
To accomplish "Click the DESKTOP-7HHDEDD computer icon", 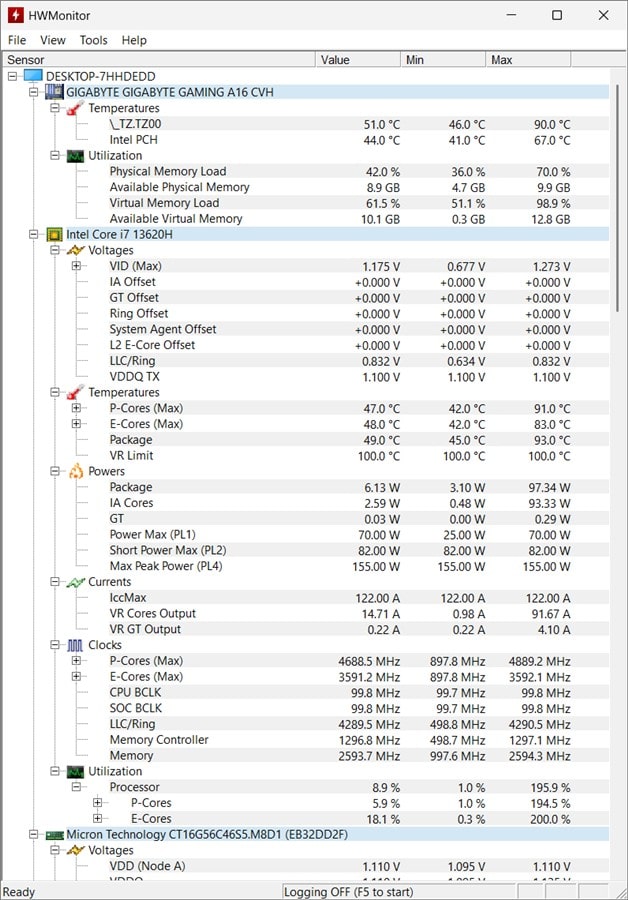I will coord(33,76).
